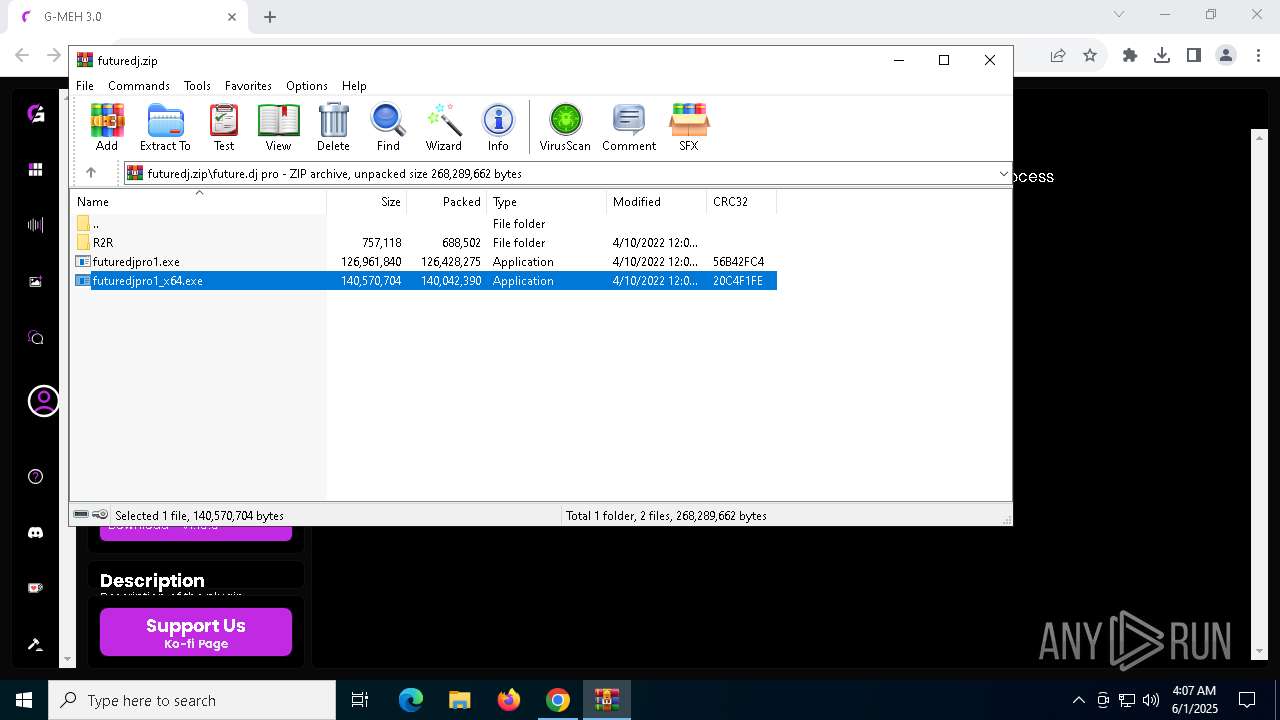This screenshot has width=1280, height=720.
Task: Open G-MEH sidebar audio waveform icon
Action: click(36, 226)
